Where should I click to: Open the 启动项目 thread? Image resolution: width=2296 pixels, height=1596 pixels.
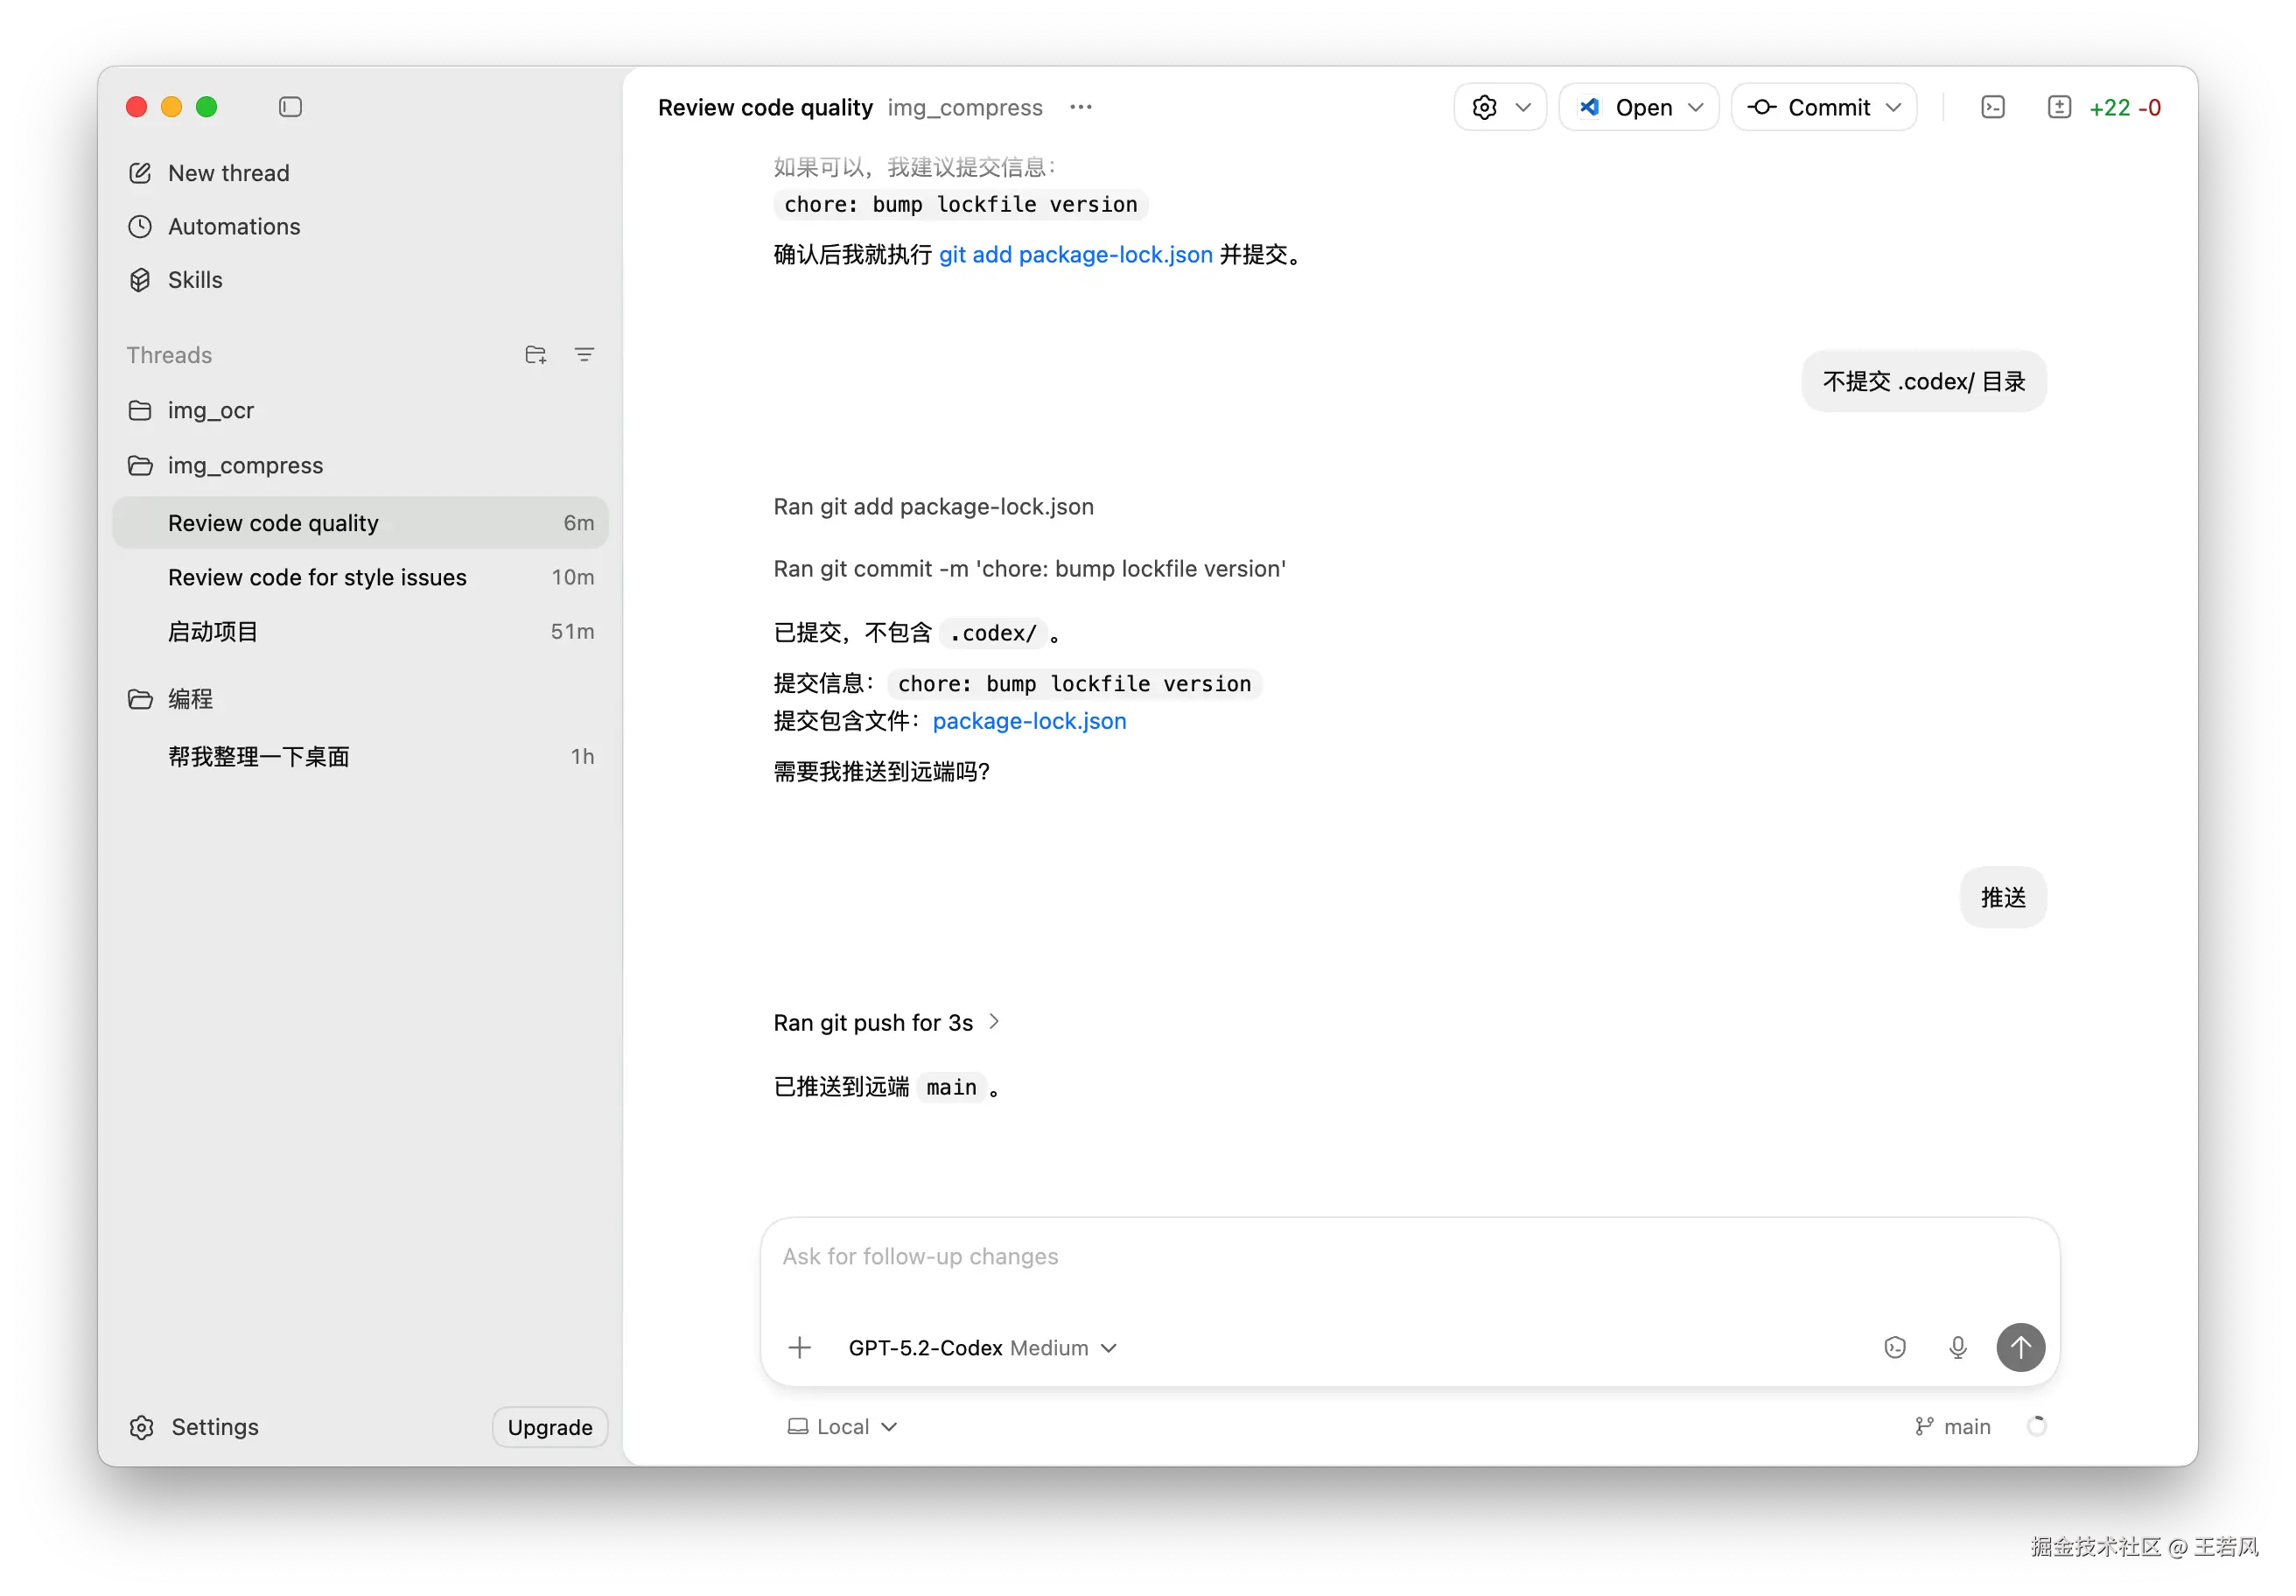click(213, 632)
